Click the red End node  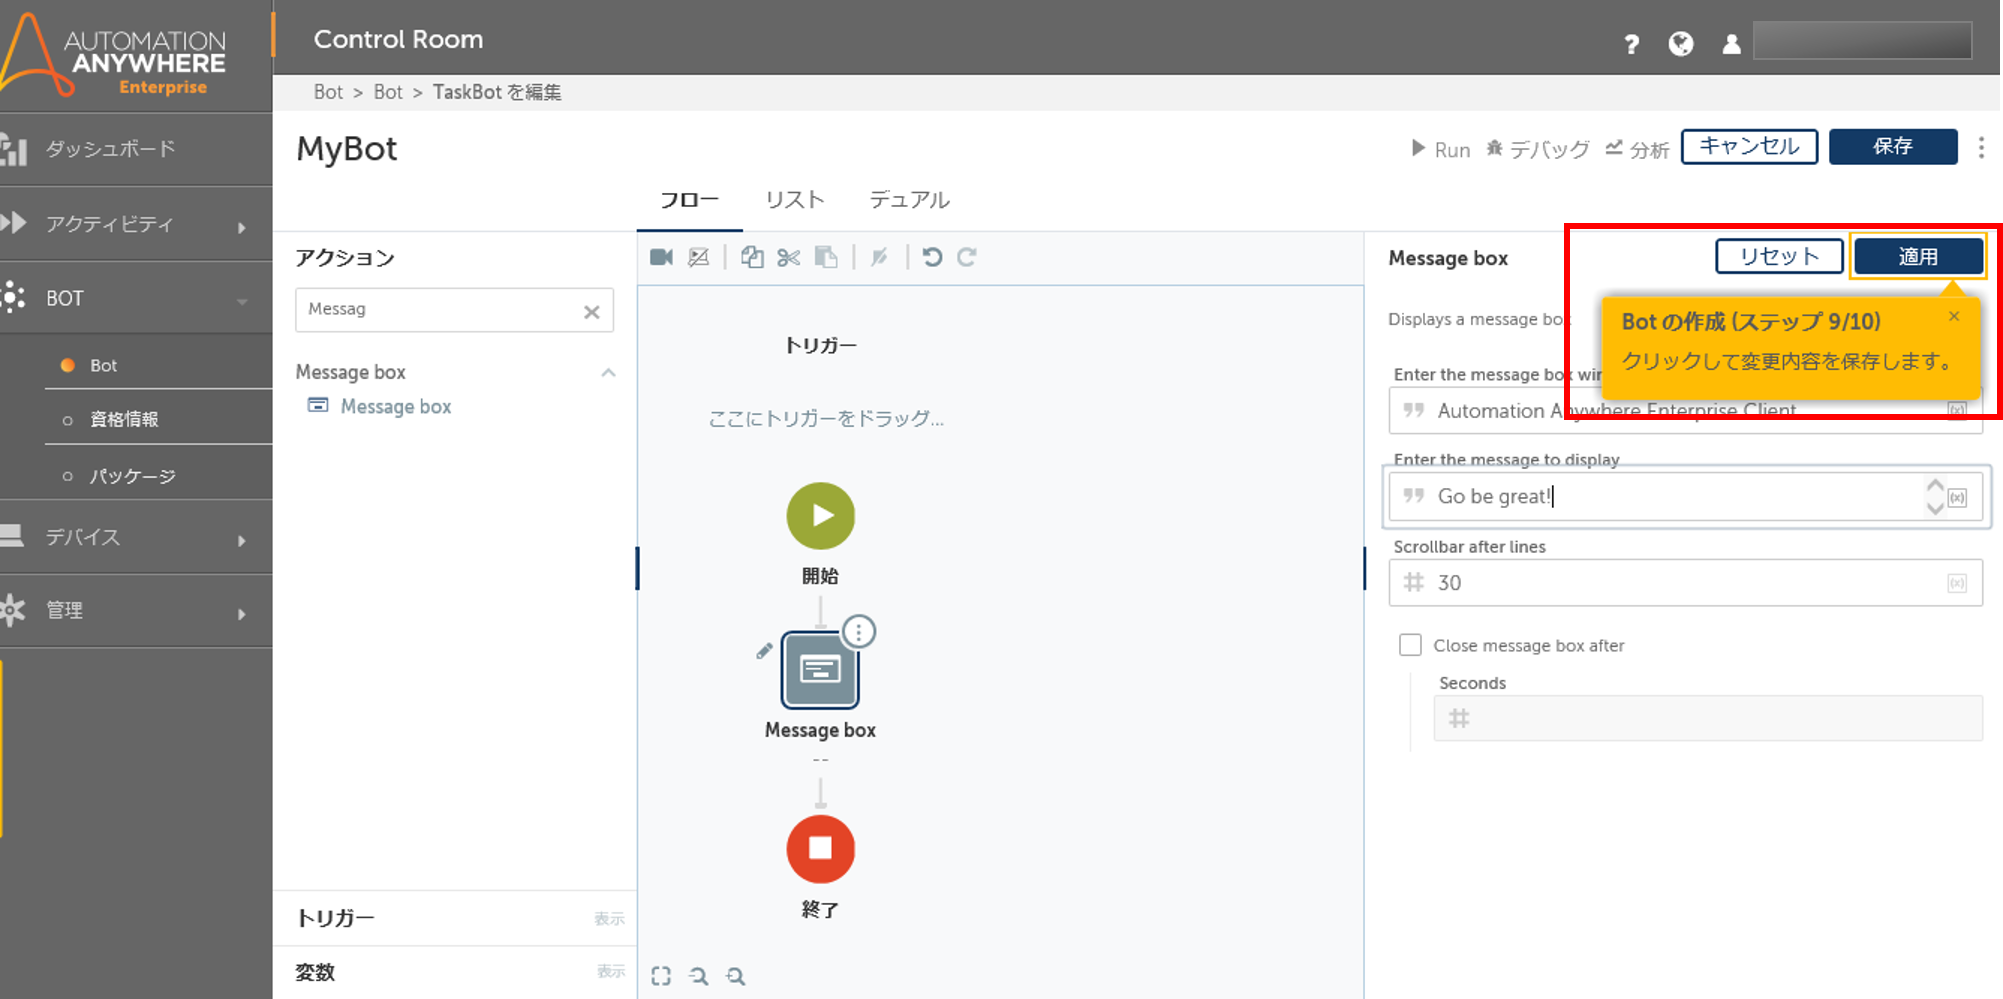click(x=820, y=849)
